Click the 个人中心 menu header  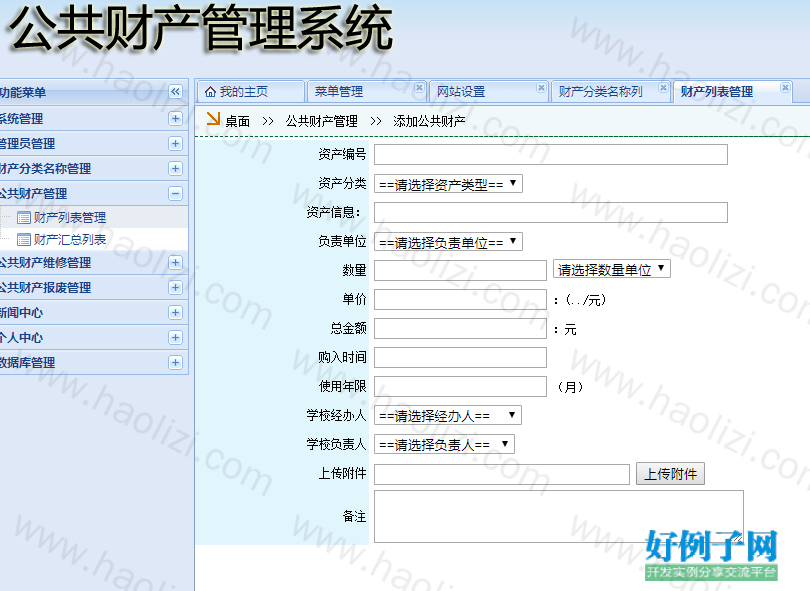coord(93,337)
